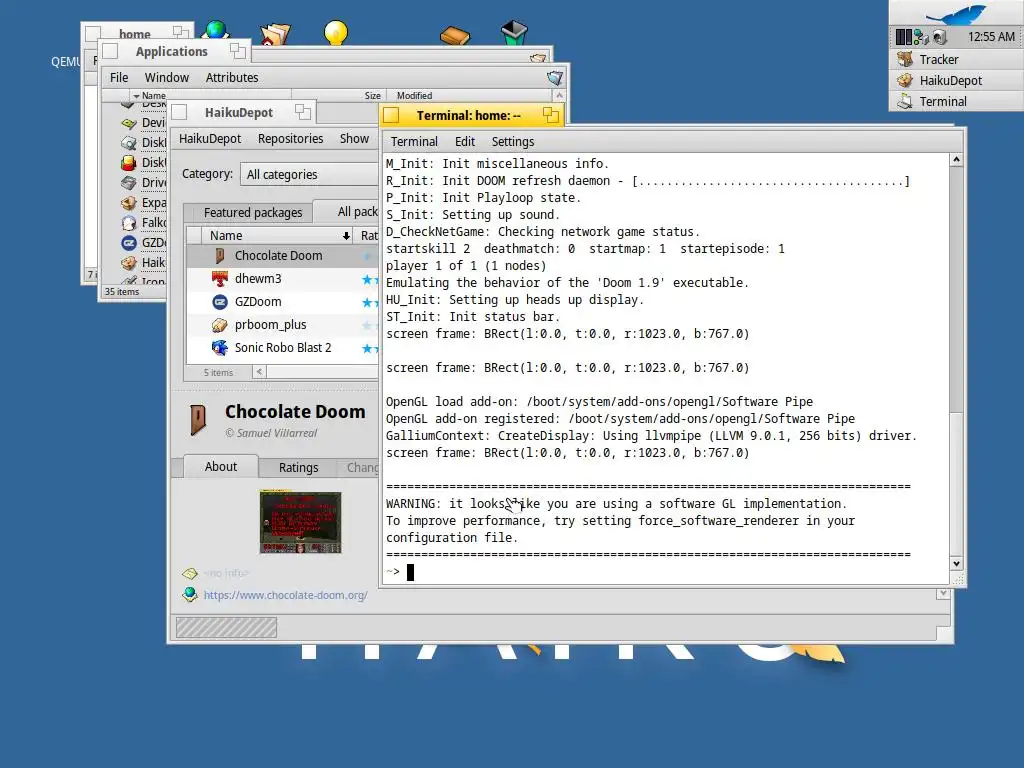The height and width of the screenshot is (768, 1024).
Task: Open the network status icon in Deskbar tray
Action: (921, 37)
